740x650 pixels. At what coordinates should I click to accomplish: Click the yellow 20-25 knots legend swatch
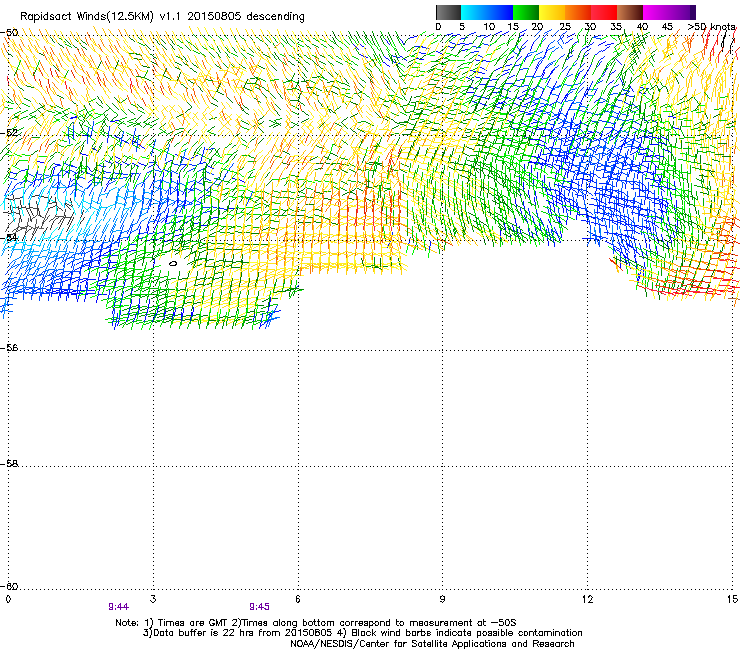(x=552, y=12)
